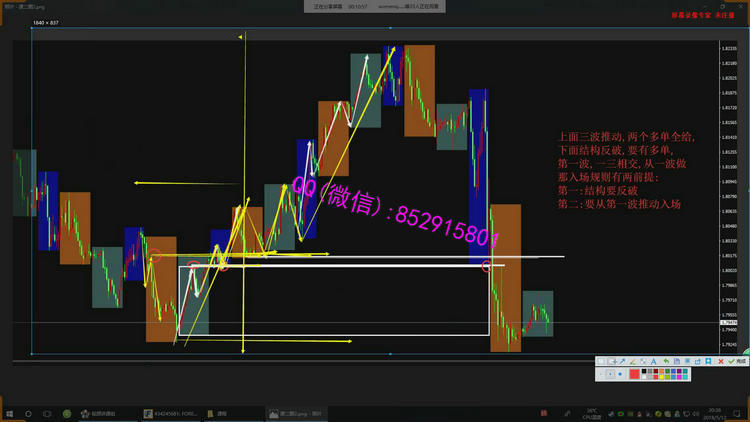Select the text tool with letter A
The height and width of the screenshot is (422, 750).
653,361
